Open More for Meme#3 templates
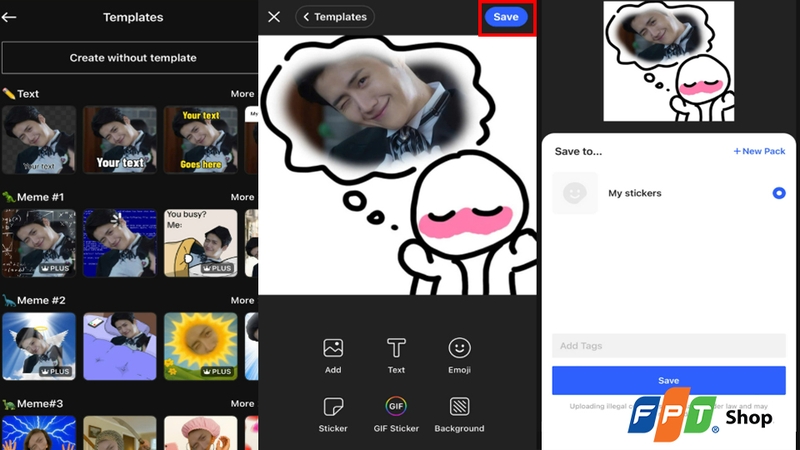The height and width of the screenshot is (450, 800). [242, 404]
